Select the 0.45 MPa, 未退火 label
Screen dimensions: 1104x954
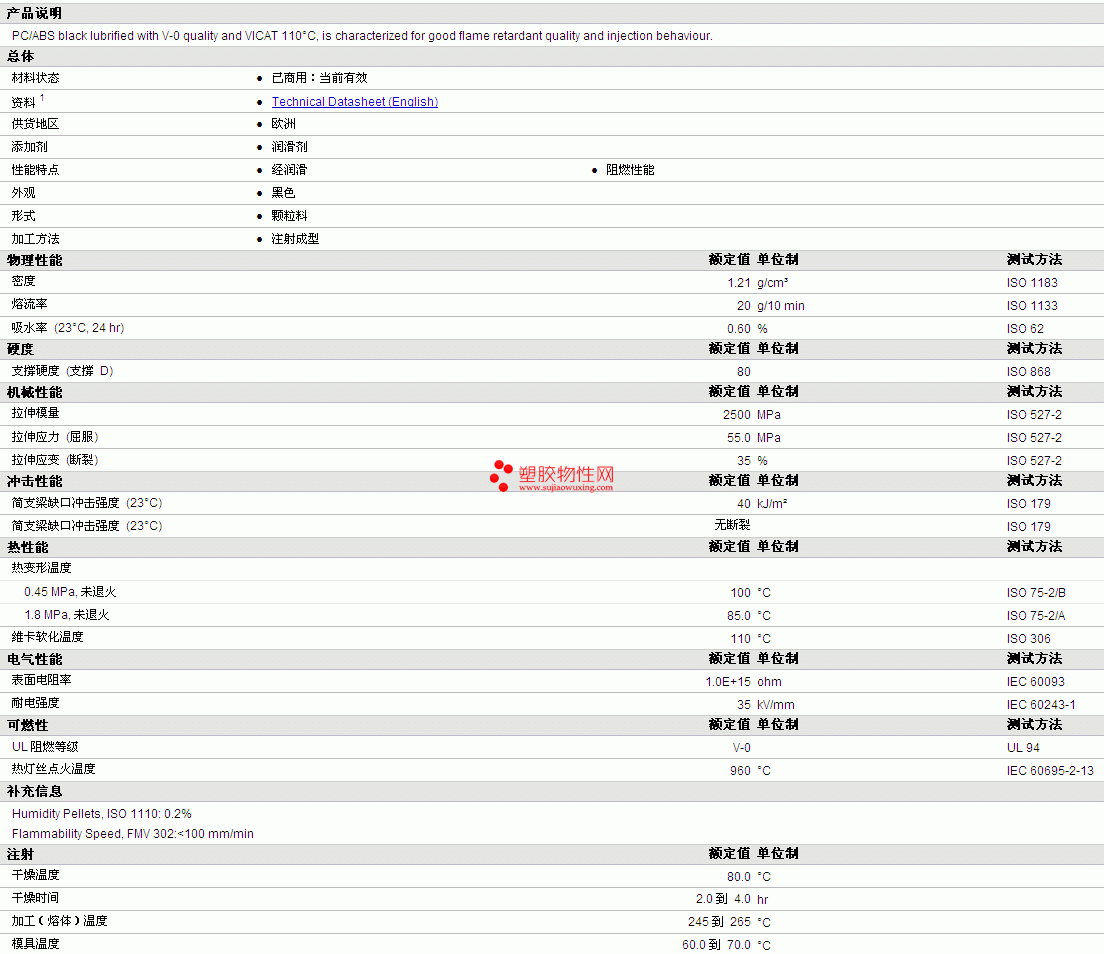(x=70, y=592)
